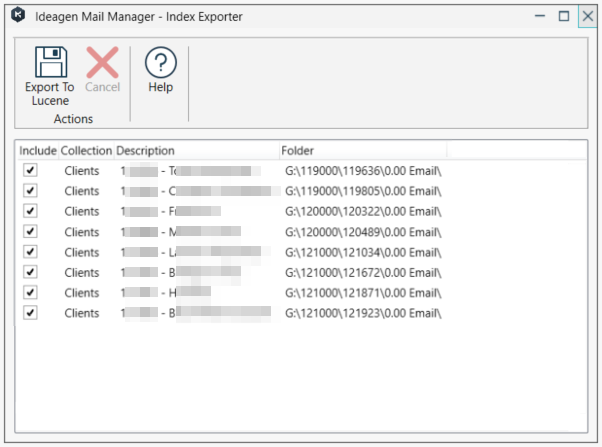Click the Collection column header
602x447 pixels.
86,150
